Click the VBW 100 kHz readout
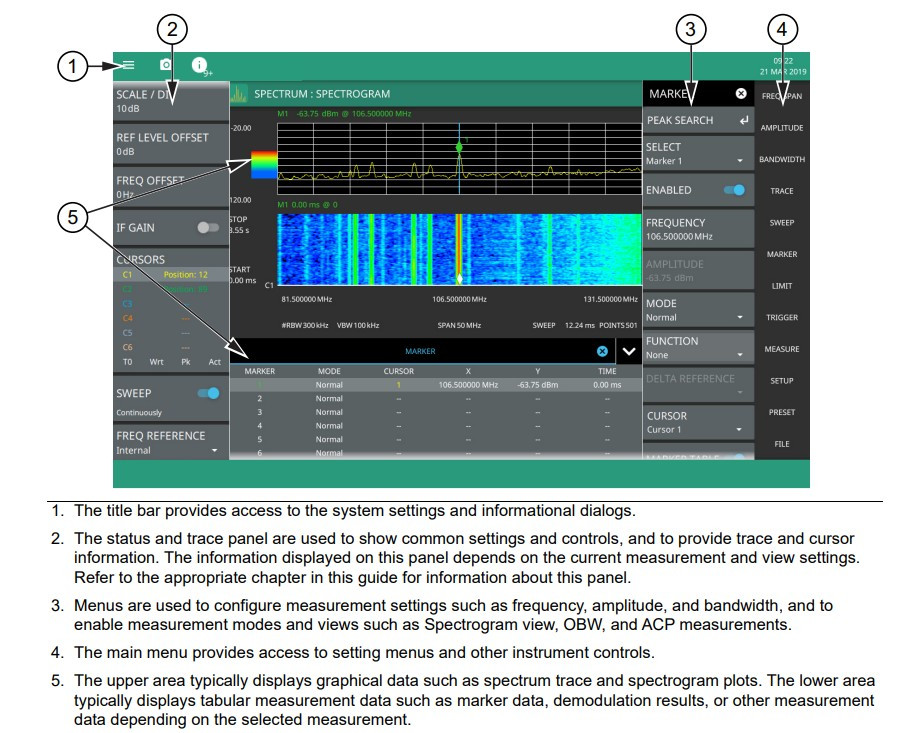The width and height of the screenshot is (919, 733). (358, 325)
